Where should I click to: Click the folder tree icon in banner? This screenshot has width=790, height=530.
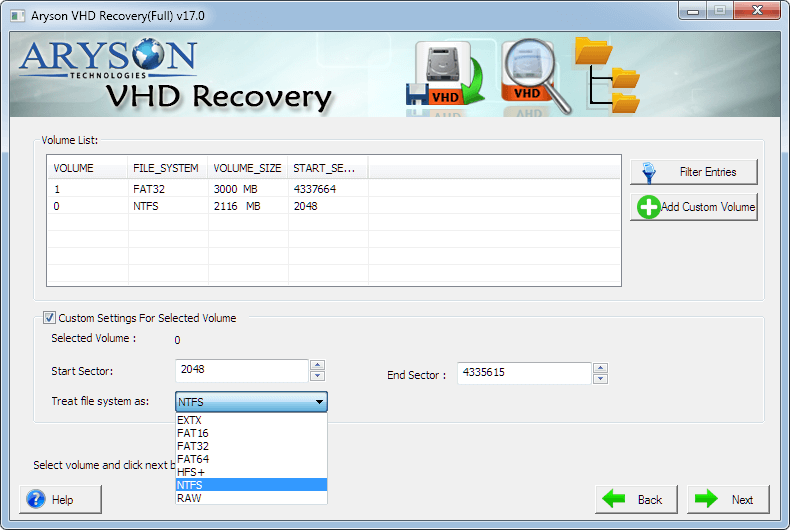pos(608,75)
